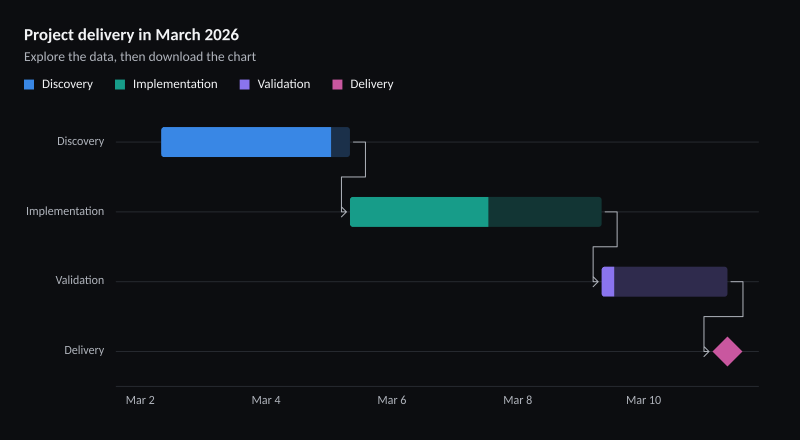Toggle the Delivery legend entry
The image size is (800, 440).
[363, 84]
